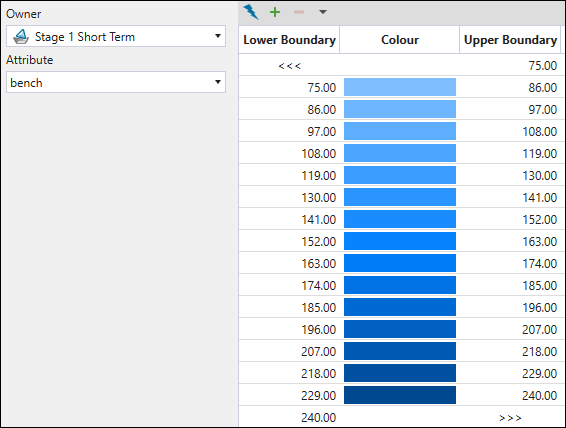Click the red minus remove-range icon
The height and width of the screenshot is (428, 566).
pyautogui.click(x=299, y=12)
